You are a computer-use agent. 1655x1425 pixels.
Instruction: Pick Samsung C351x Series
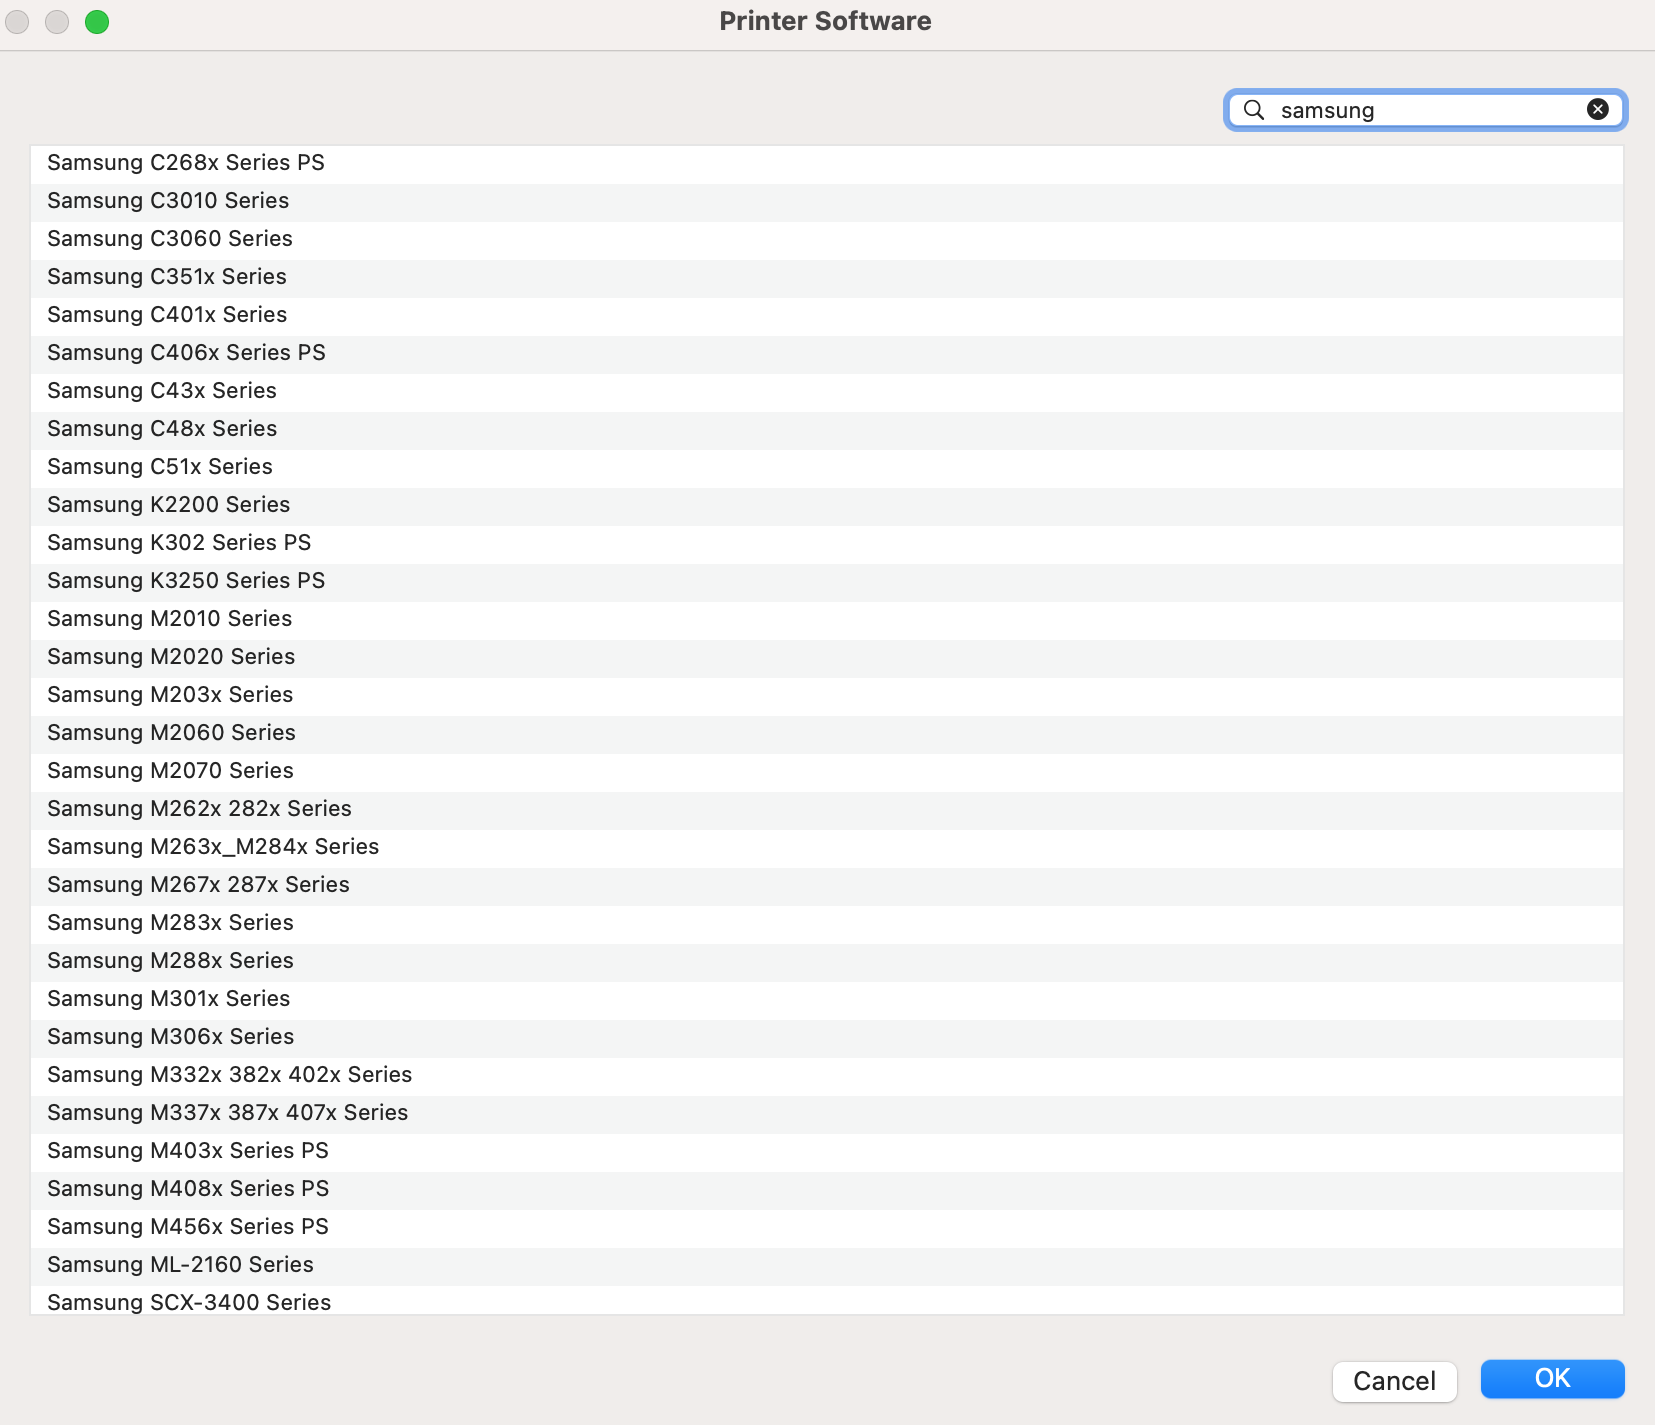pos(827,277)
